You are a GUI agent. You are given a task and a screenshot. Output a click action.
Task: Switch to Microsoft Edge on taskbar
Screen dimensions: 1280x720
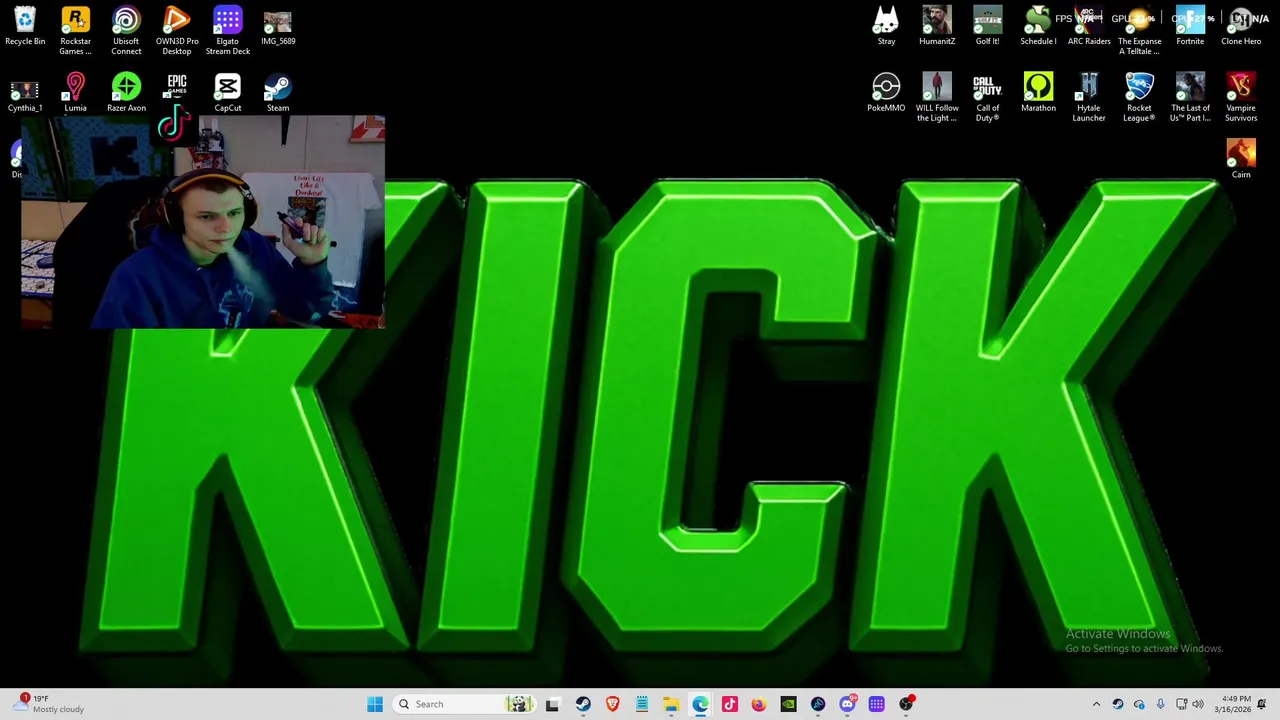(x=700, y=704)
